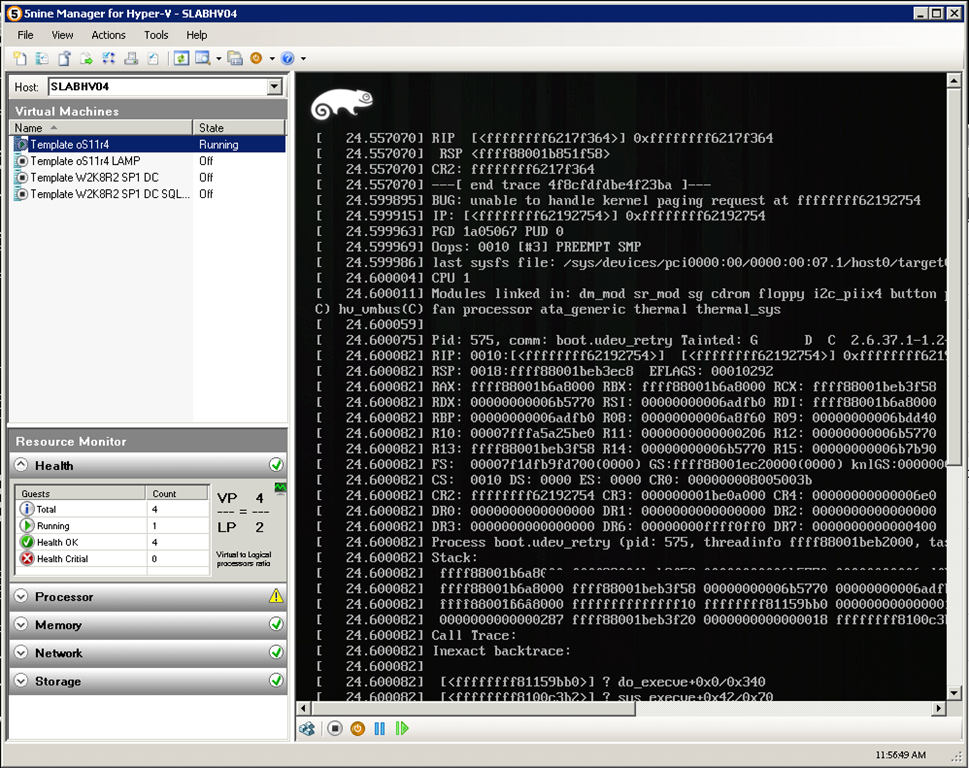Click the orange power icon in top toolbar
The height and width of the screenshot is (768, 969).
point(256,59)
